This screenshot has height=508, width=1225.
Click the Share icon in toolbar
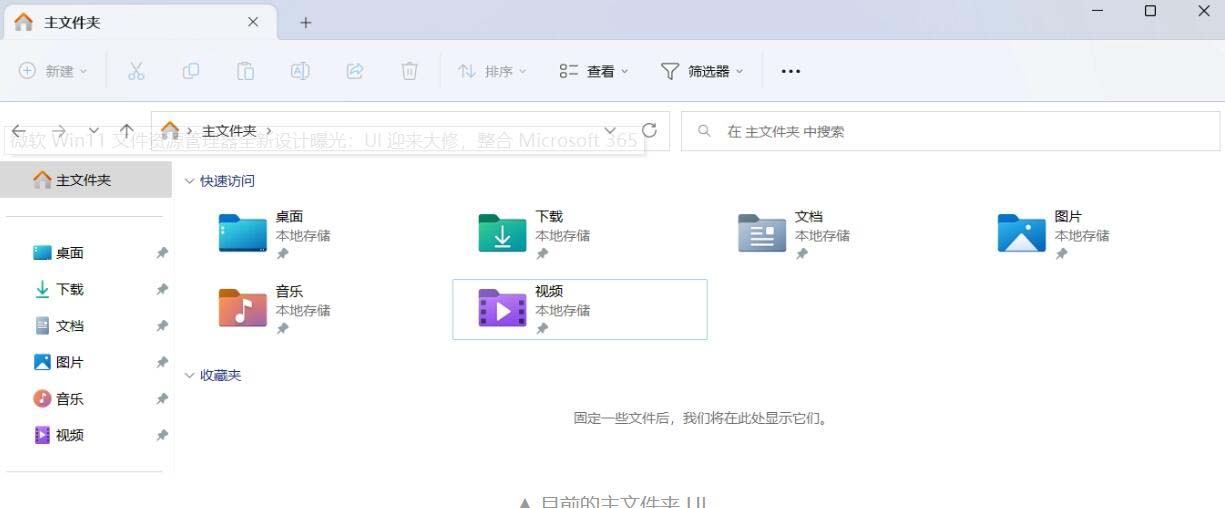pos(354,71)
